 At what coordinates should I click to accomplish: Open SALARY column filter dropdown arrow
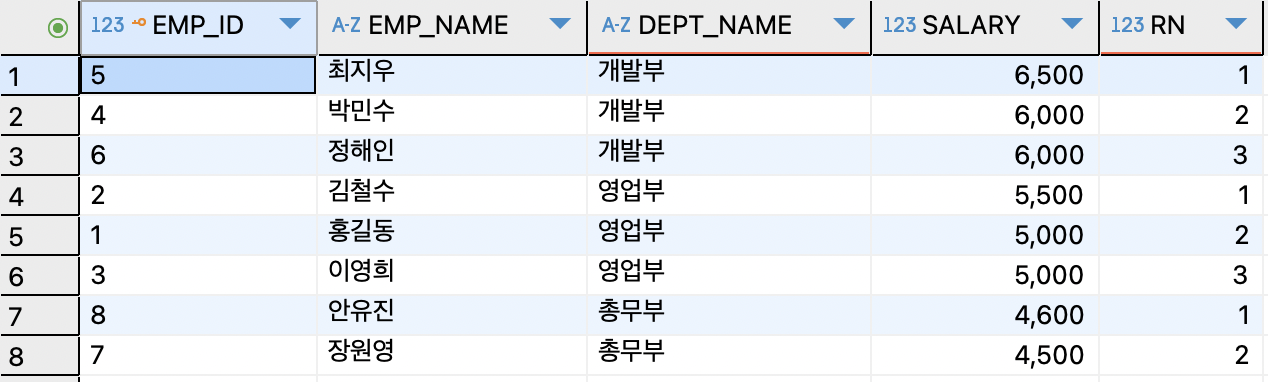[x=1073, y=24]
